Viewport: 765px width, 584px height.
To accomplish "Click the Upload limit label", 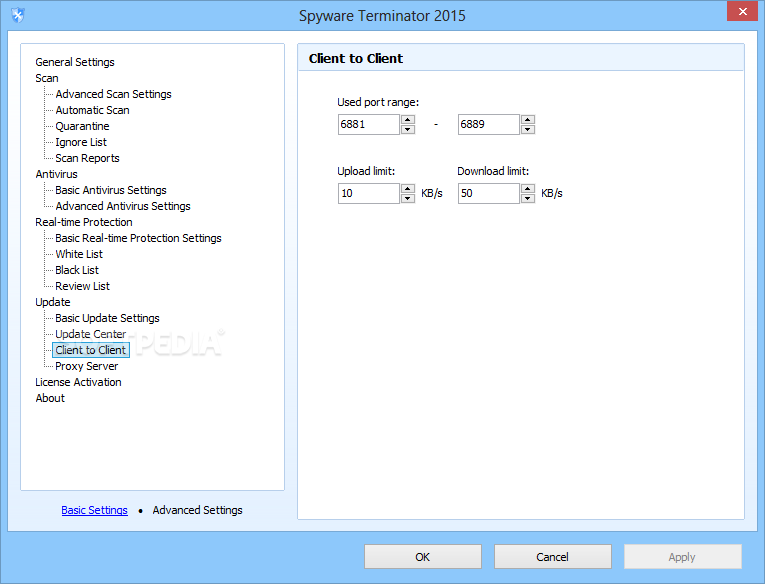I will [x=366, y=171].
